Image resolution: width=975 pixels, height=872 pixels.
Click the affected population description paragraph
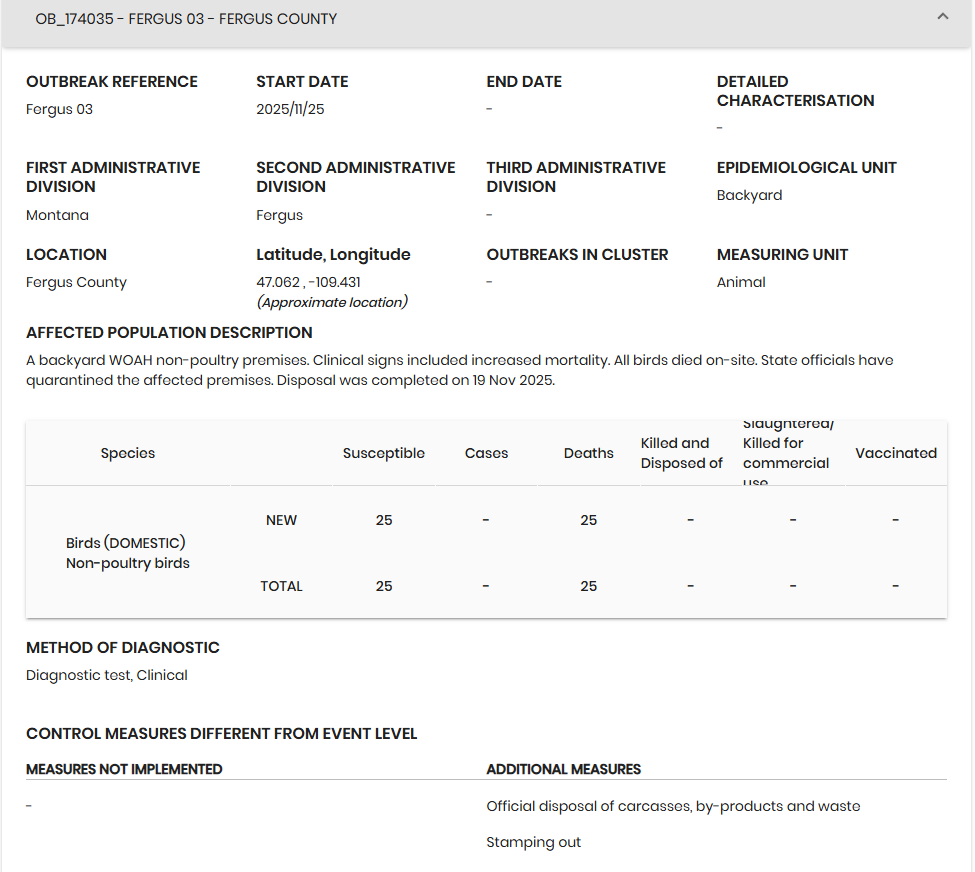click(x=459, y=370)
